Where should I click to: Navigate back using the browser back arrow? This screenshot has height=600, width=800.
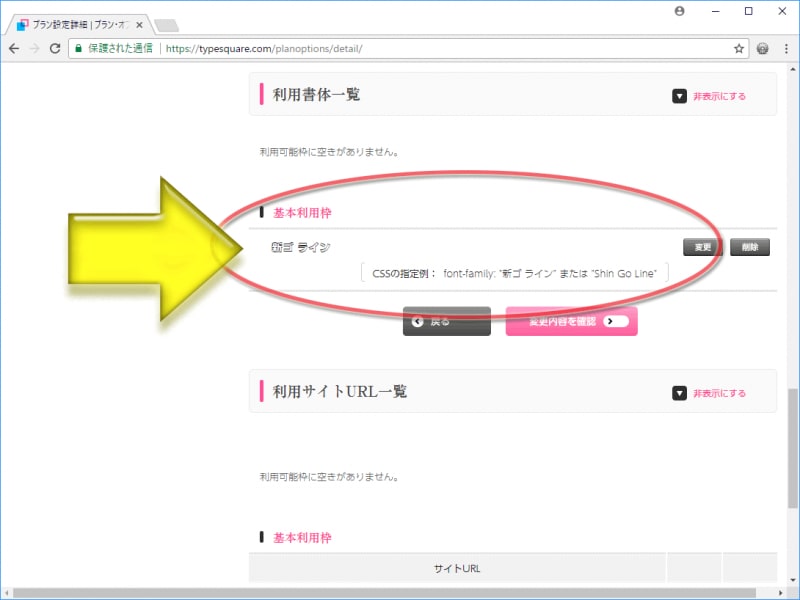click(x=13, y=48)
